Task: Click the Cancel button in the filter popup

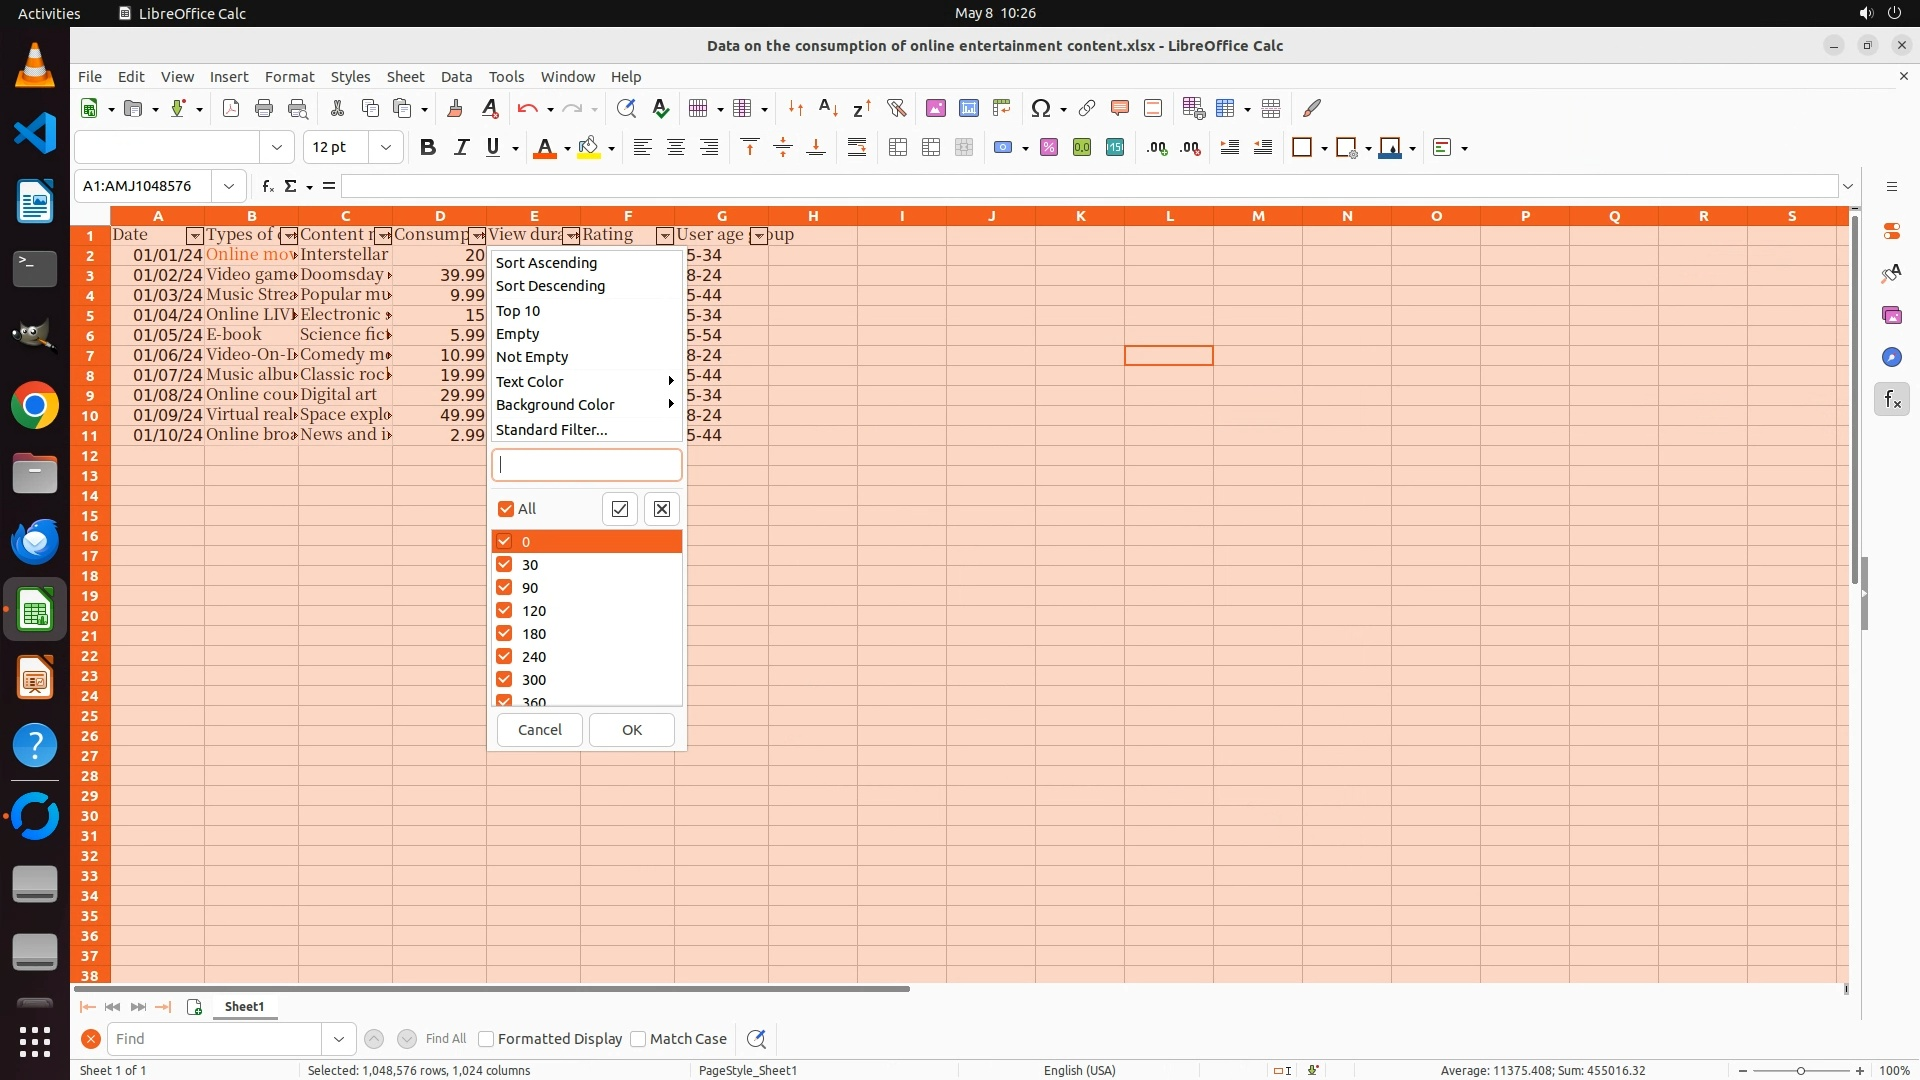Action: [539, 730]
